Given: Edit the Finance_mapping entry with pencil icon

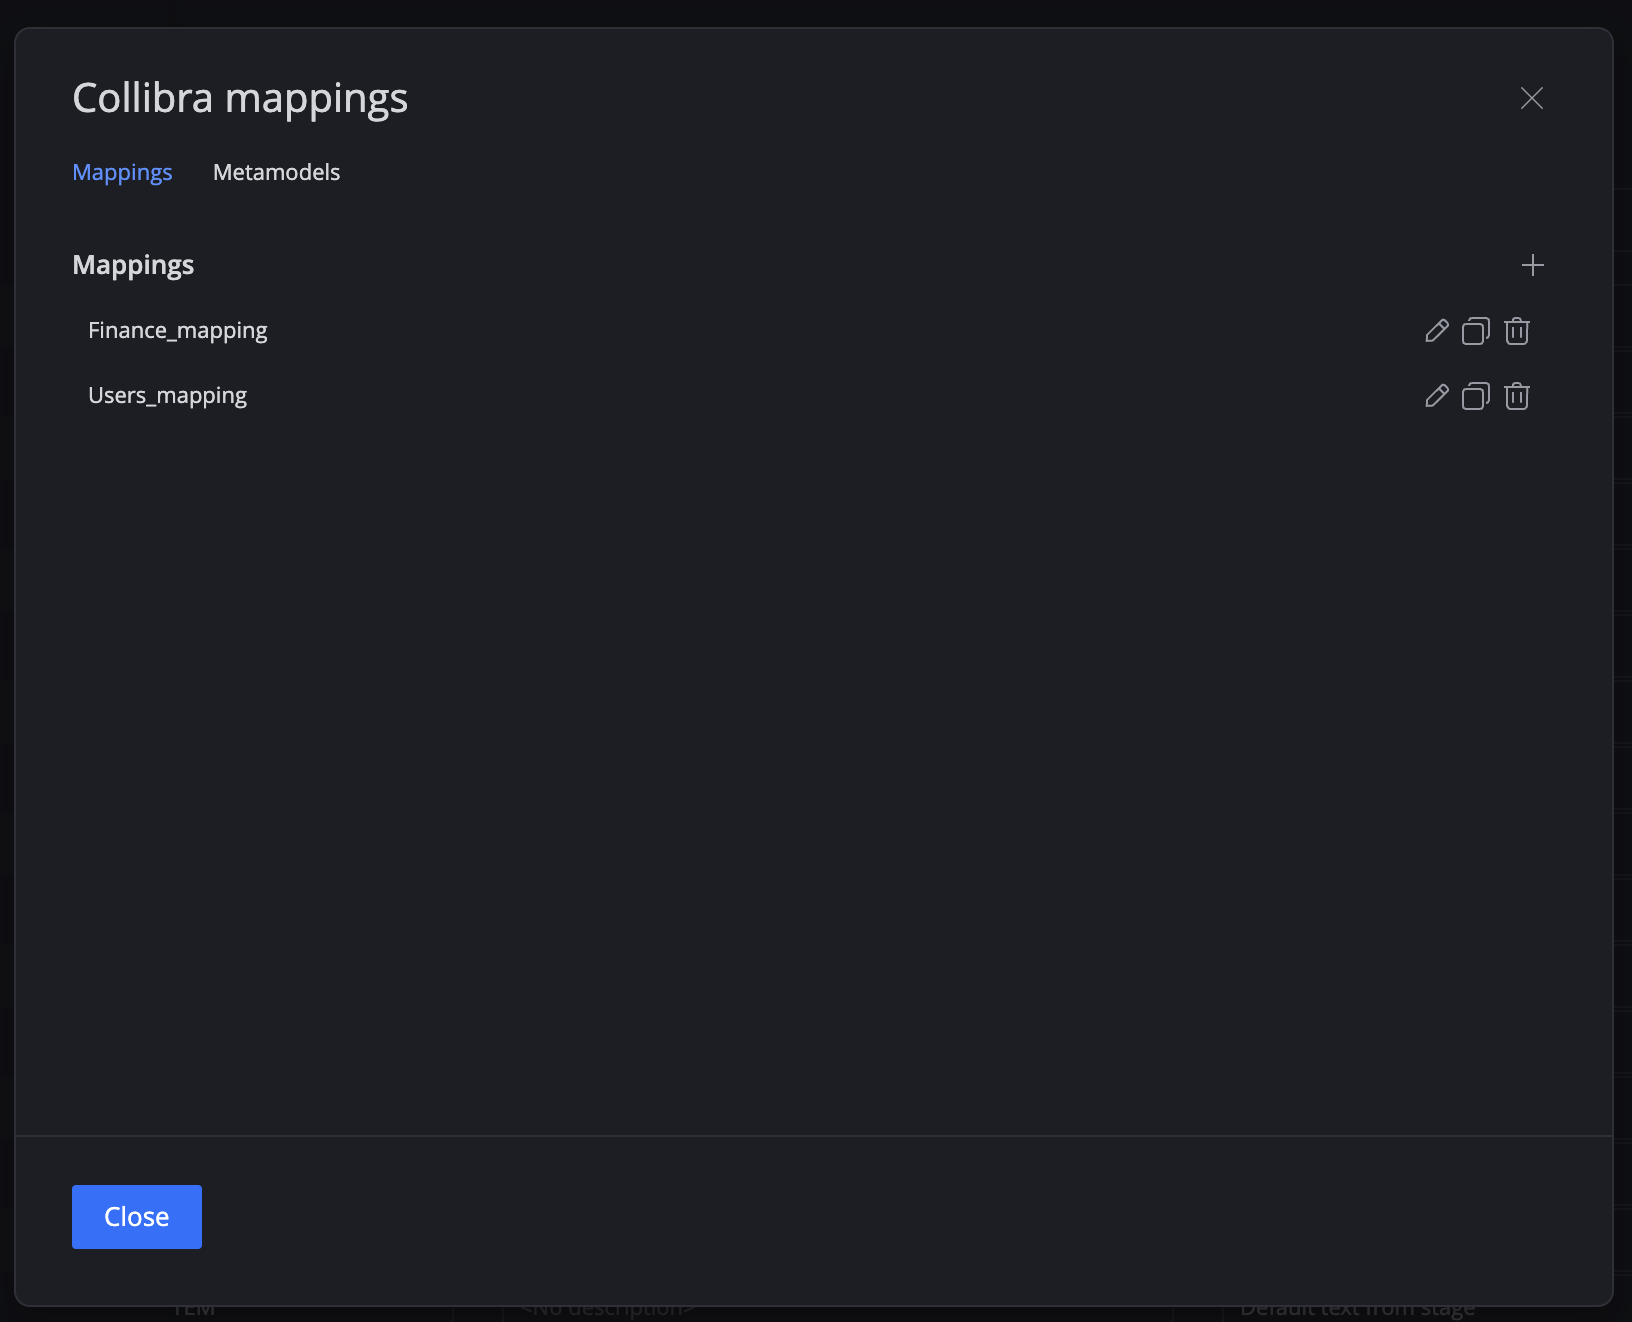Looking at the screenshot, I should [x=1437, y=331].
